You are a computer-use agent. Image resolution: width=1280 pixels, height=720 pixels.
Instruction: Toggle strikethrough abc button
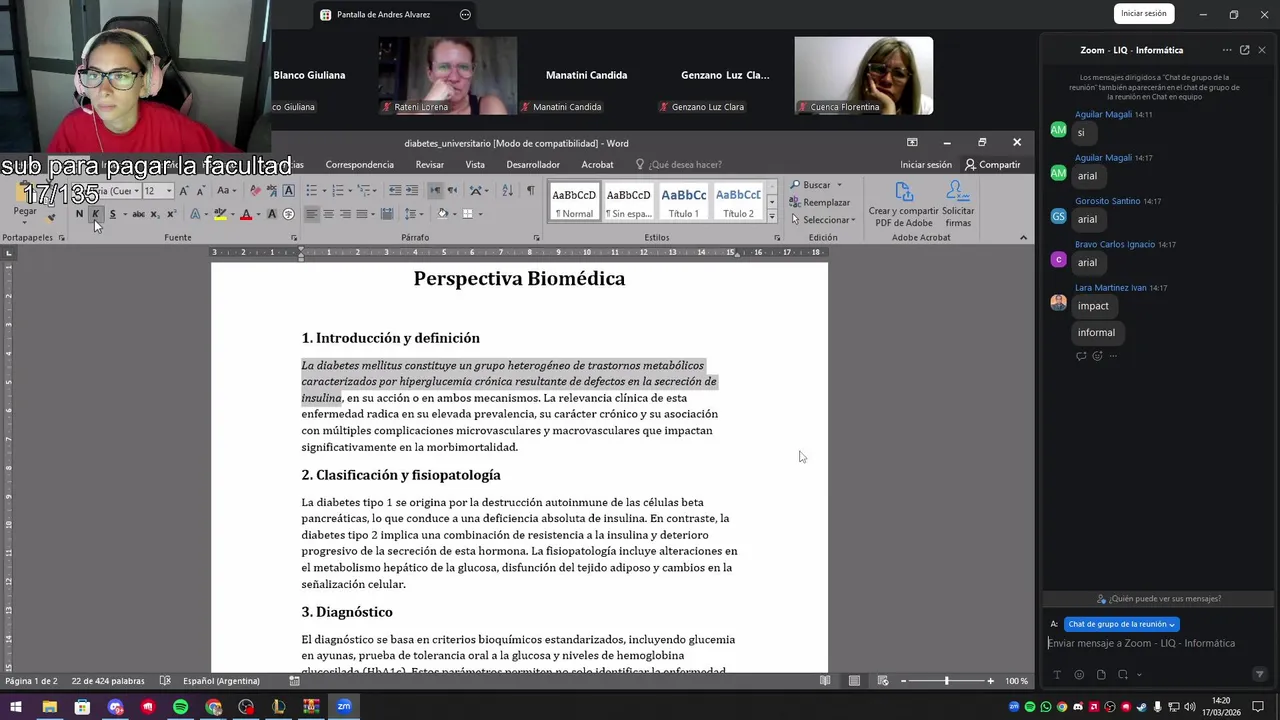tap(138, 214)
